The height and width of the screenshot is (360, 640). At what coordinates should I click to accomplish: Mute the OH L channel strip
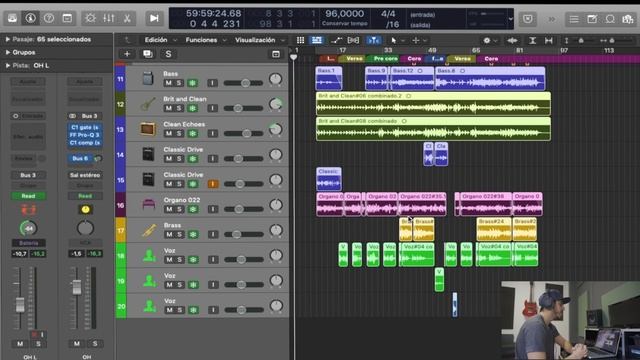[20, 344]
